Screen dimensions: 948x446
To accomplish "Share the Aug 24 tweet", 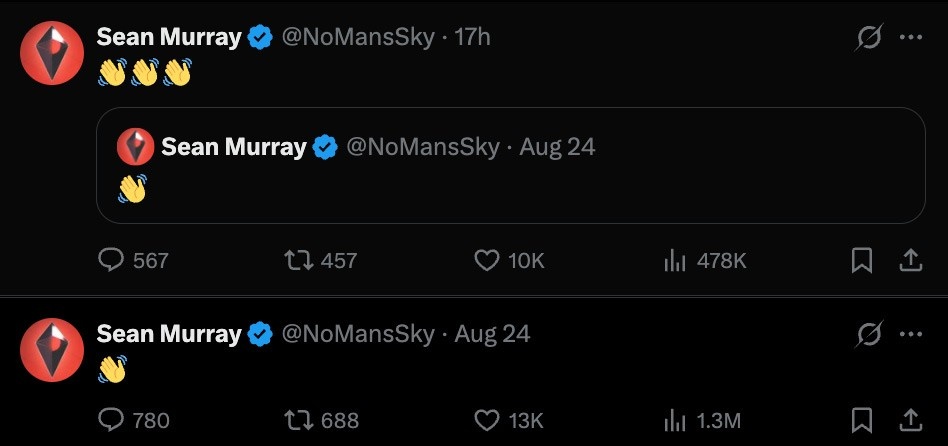I will pyautogui.click(x=910, y=420).
